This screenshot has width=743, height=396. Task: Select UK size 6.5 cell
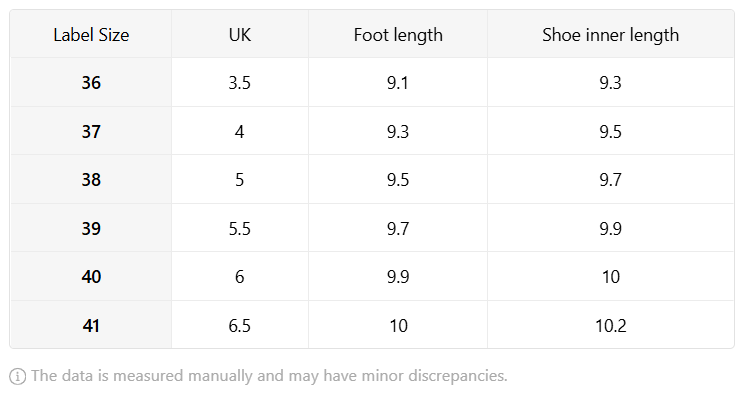(240, 325)
